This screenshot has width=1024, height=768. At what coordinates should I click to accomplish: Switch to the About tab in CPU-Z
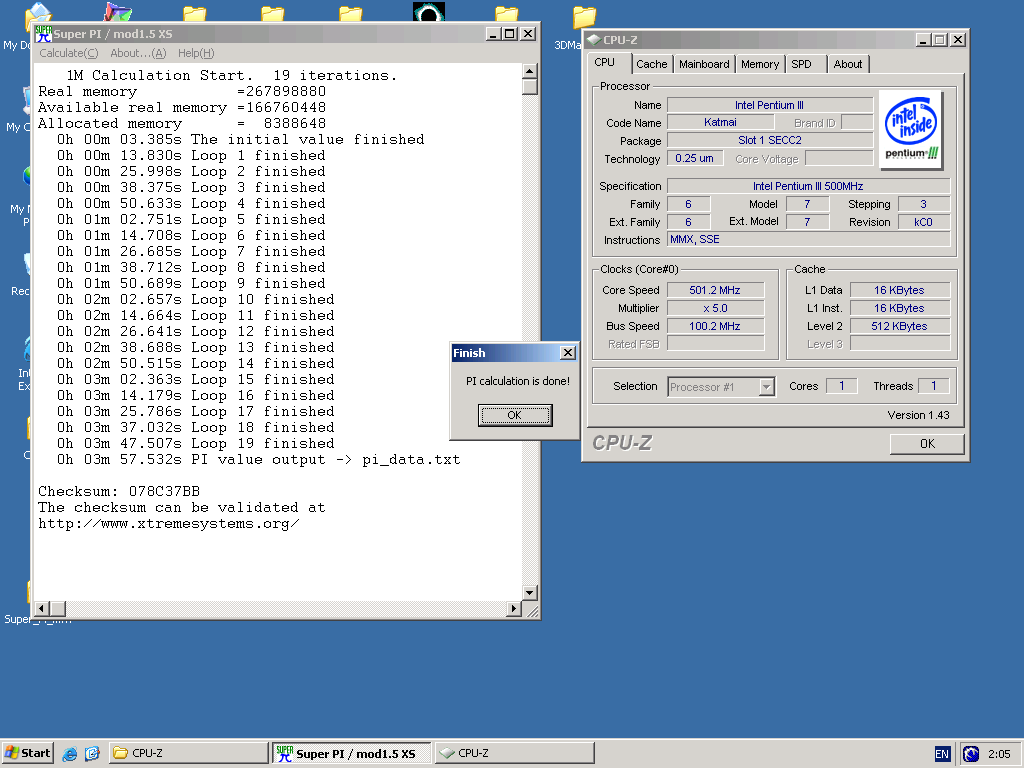pos(848,64)
